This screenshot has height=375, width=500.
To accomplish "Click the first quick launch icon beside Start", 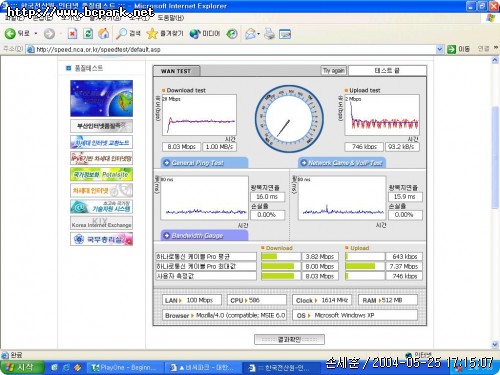I will (54, 368).
